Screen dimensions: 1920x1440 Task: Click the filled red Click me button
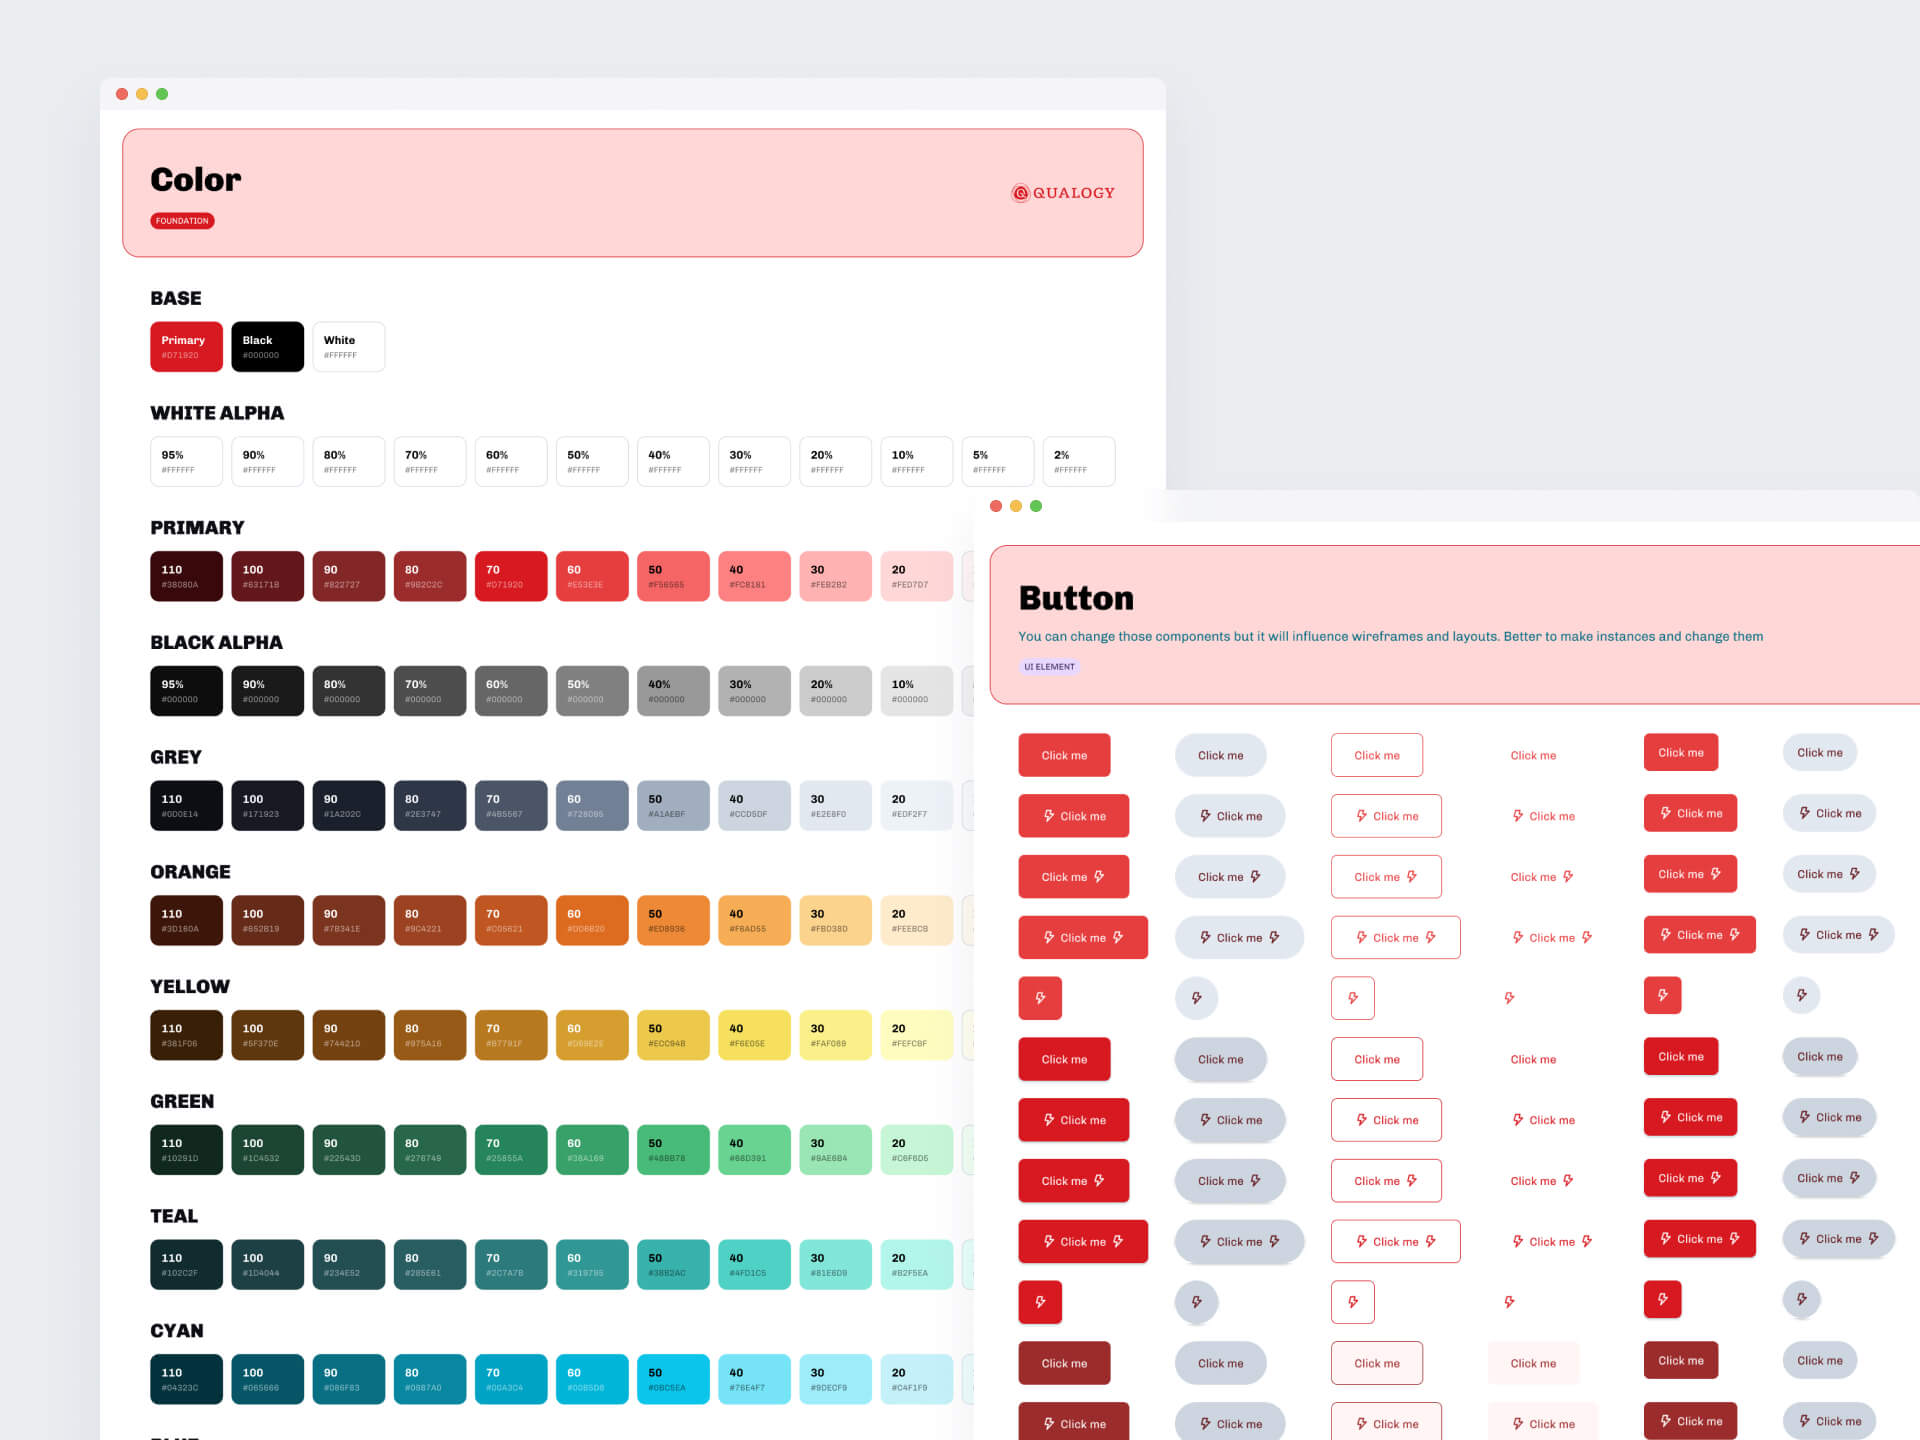click(x=1064, y=755)
